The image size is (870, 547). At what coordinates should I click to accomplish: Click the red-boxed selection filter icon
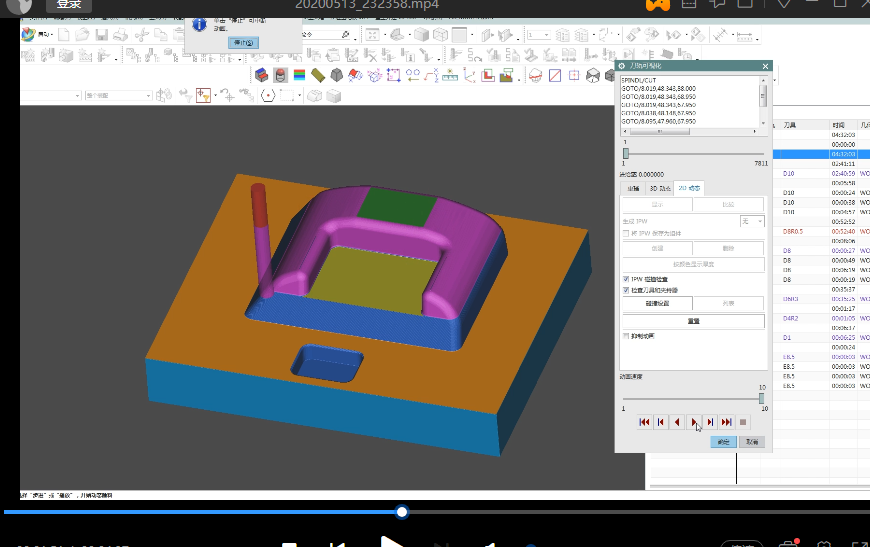[203, 95]
